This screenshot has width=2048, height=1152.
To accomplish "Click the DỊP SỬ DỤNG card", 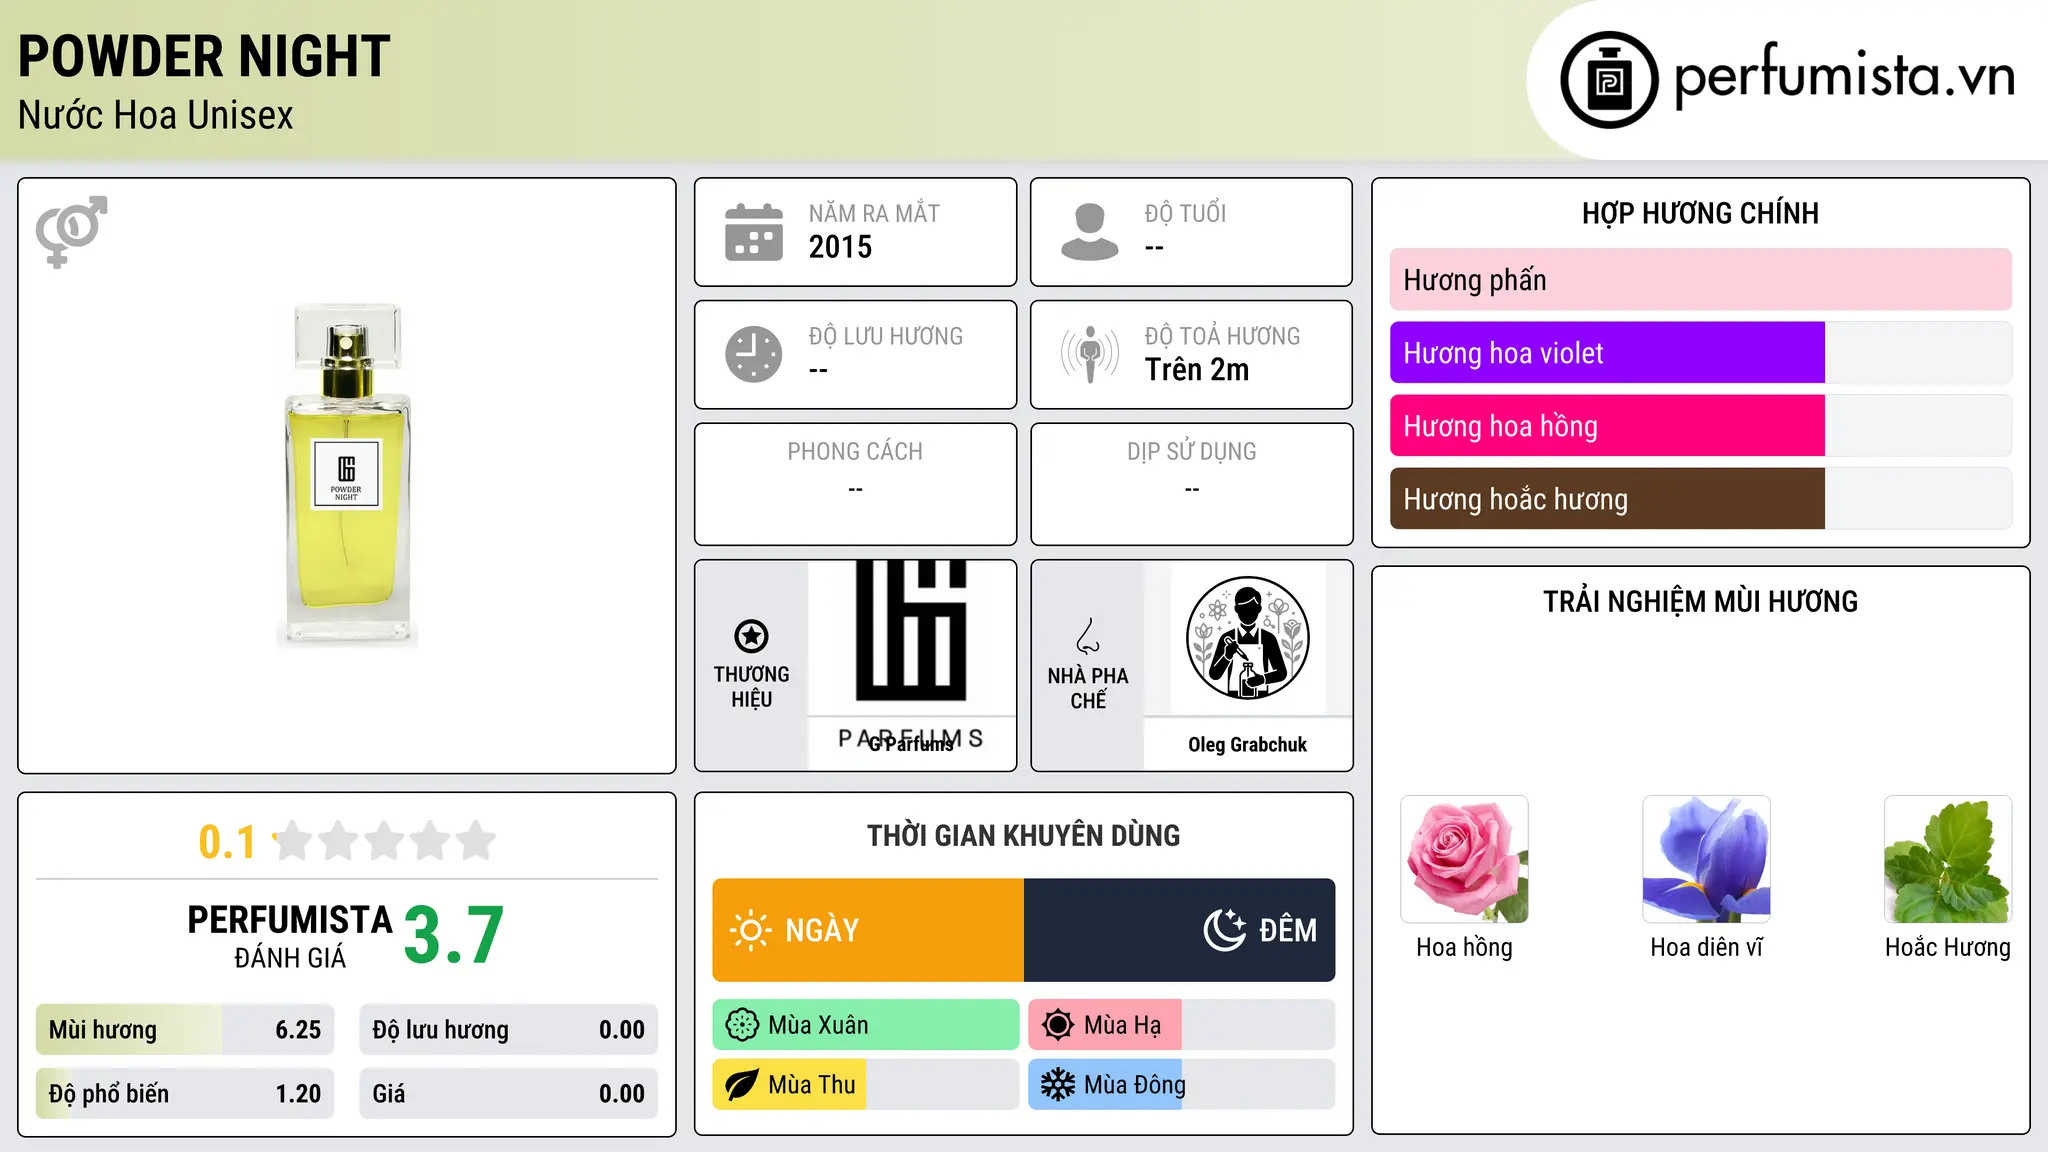I will (x=1191, y=484).
